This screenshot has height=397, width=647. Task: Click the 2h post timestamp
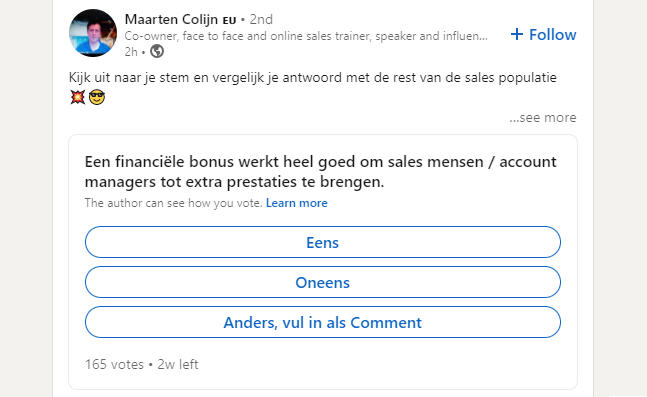[131, 52]
